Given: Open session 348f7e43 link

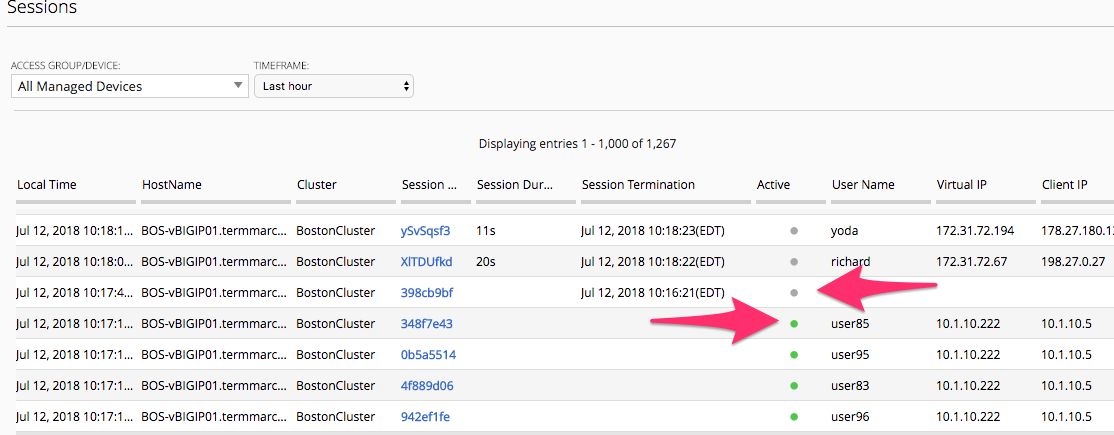Looking at the screenshot, I should click(x=427, y=323).
